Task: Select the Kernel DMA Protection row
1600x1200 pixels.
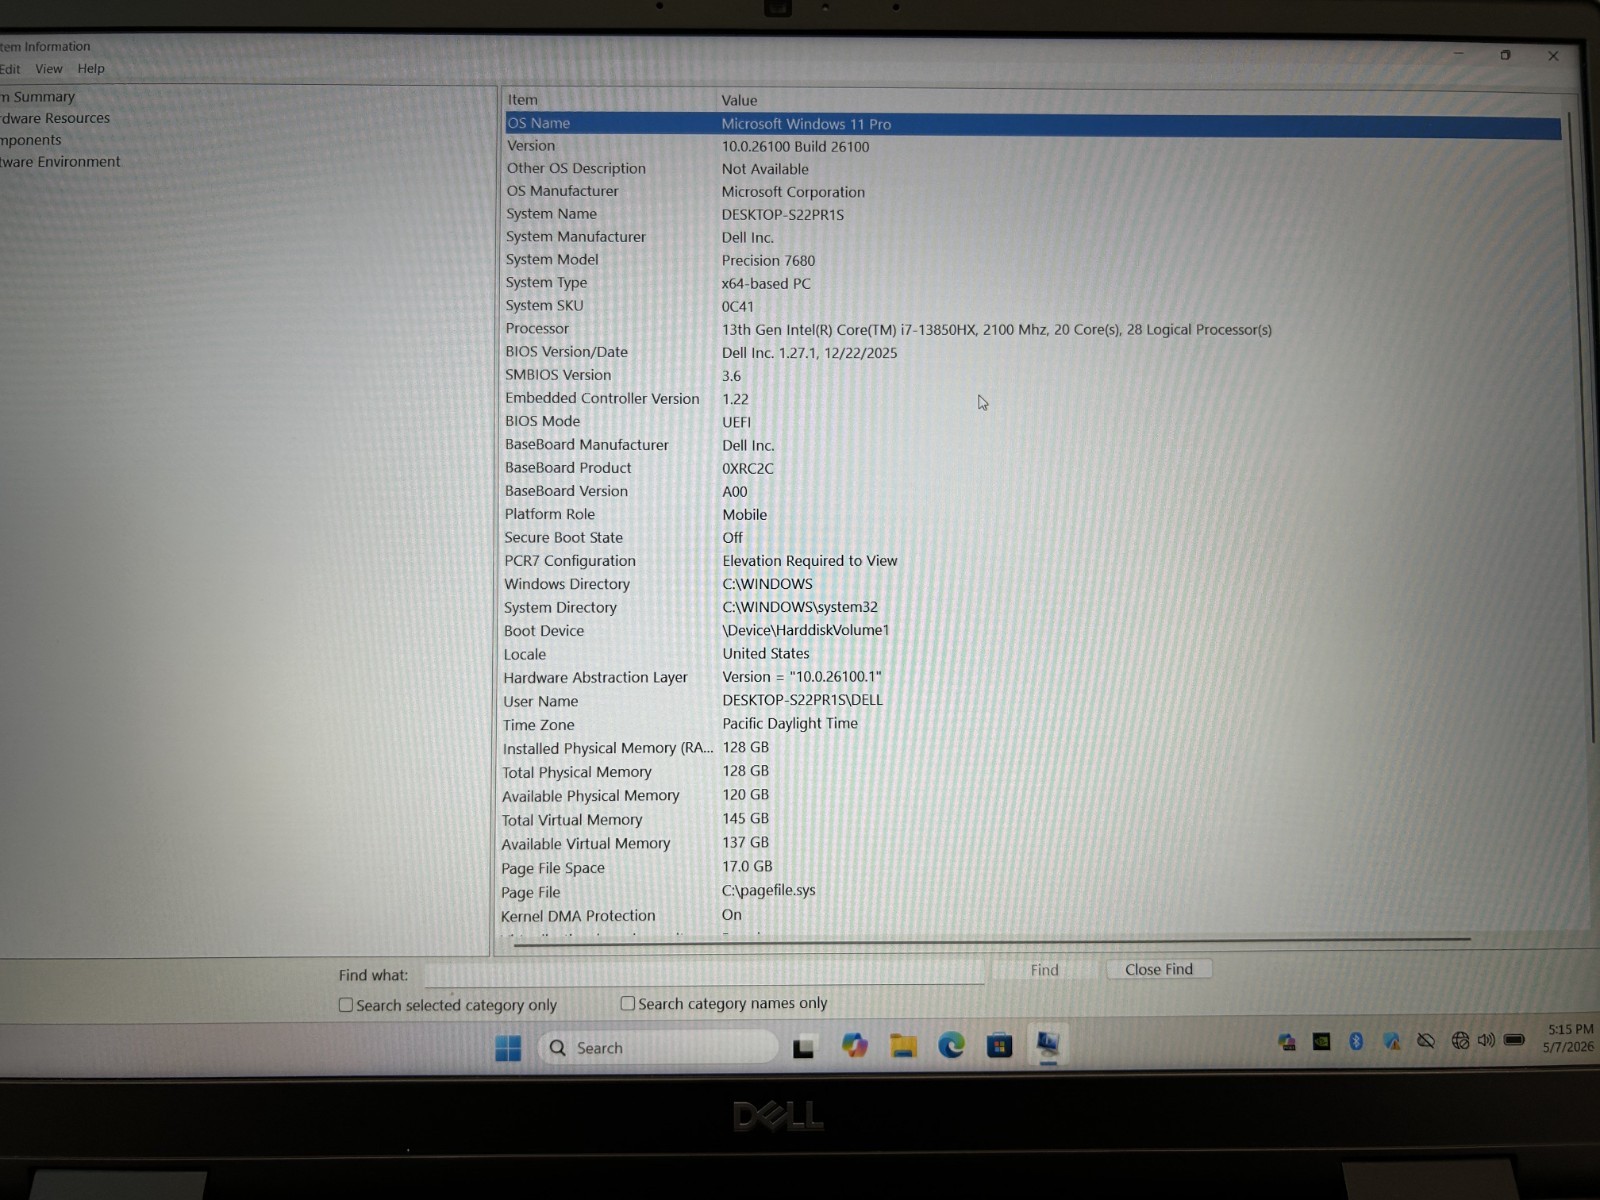Action: [1033, 915]
